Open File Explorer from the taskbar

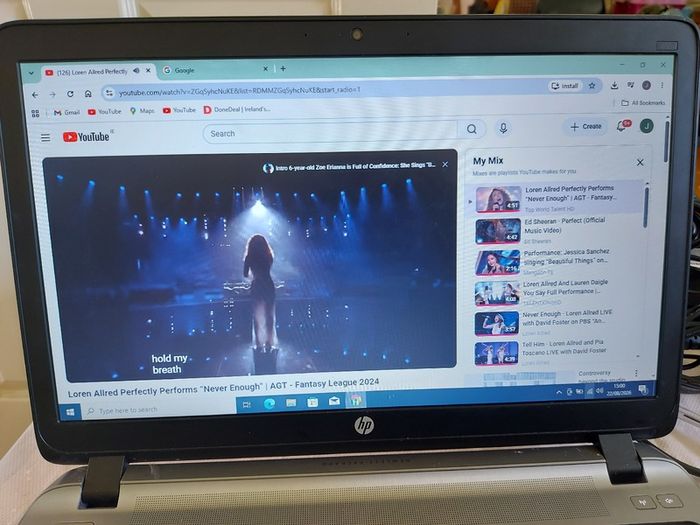coord(291,403)
